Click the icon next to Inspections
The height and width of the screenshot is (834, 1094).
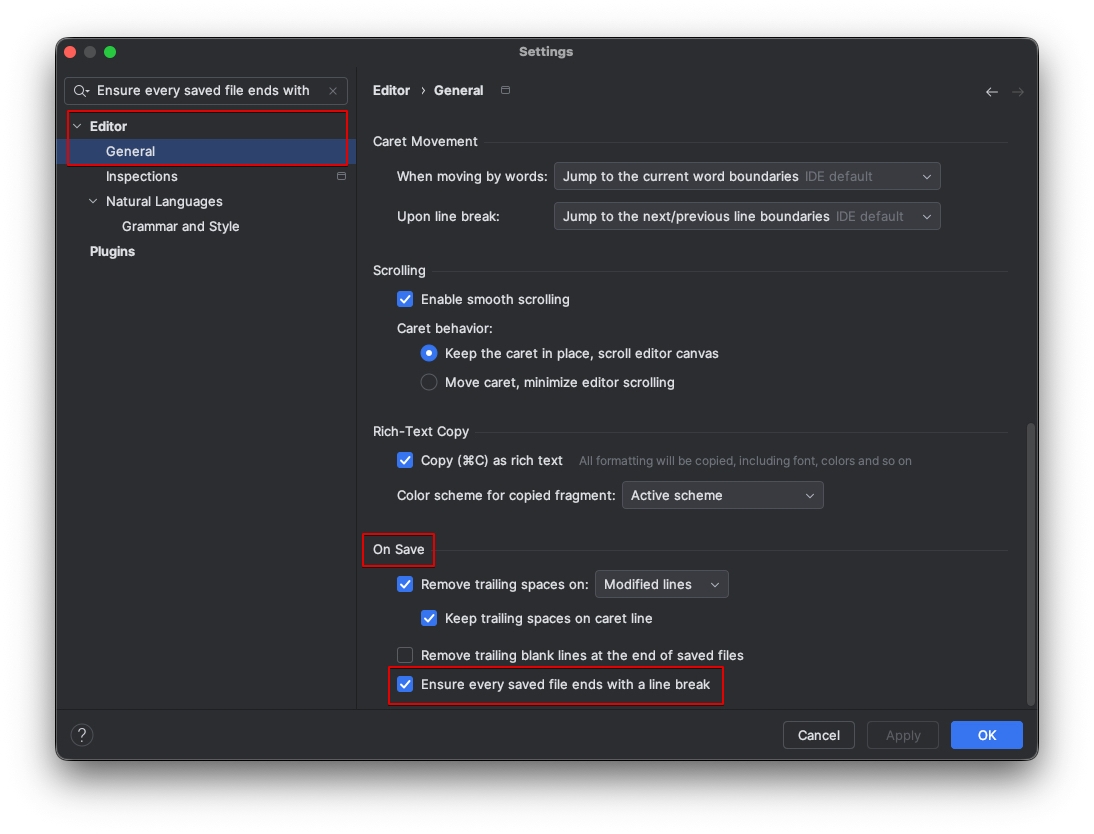point(341,177)
